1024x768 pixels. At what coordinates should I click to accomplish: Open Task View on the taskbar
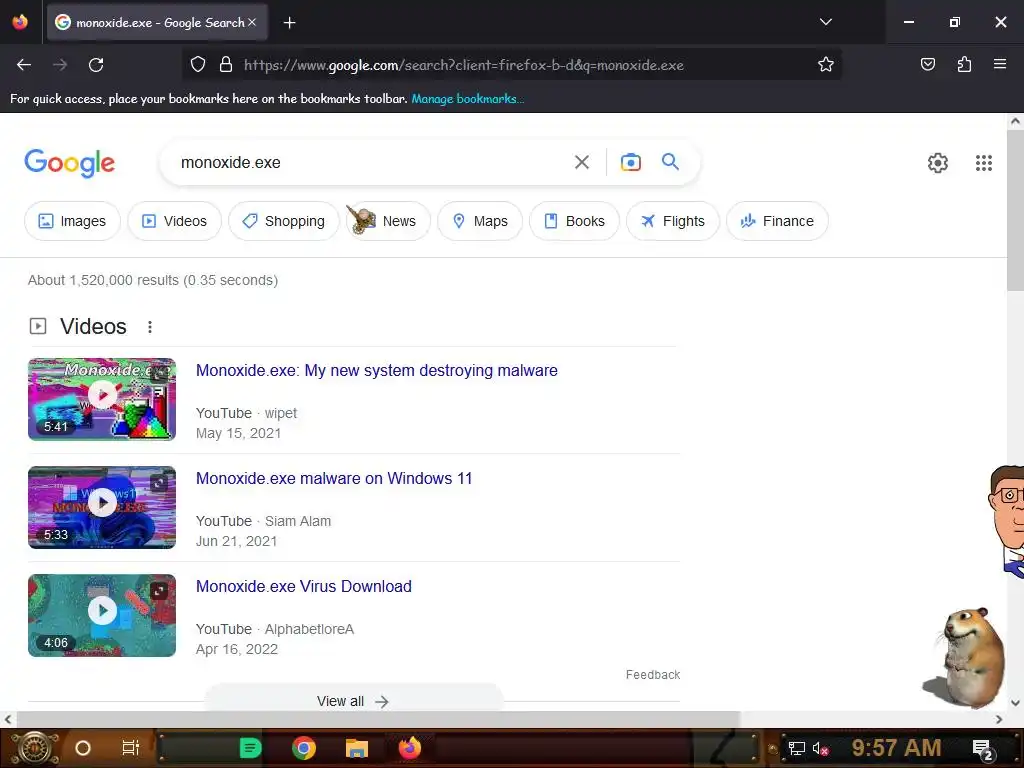[x=131, y=748]
